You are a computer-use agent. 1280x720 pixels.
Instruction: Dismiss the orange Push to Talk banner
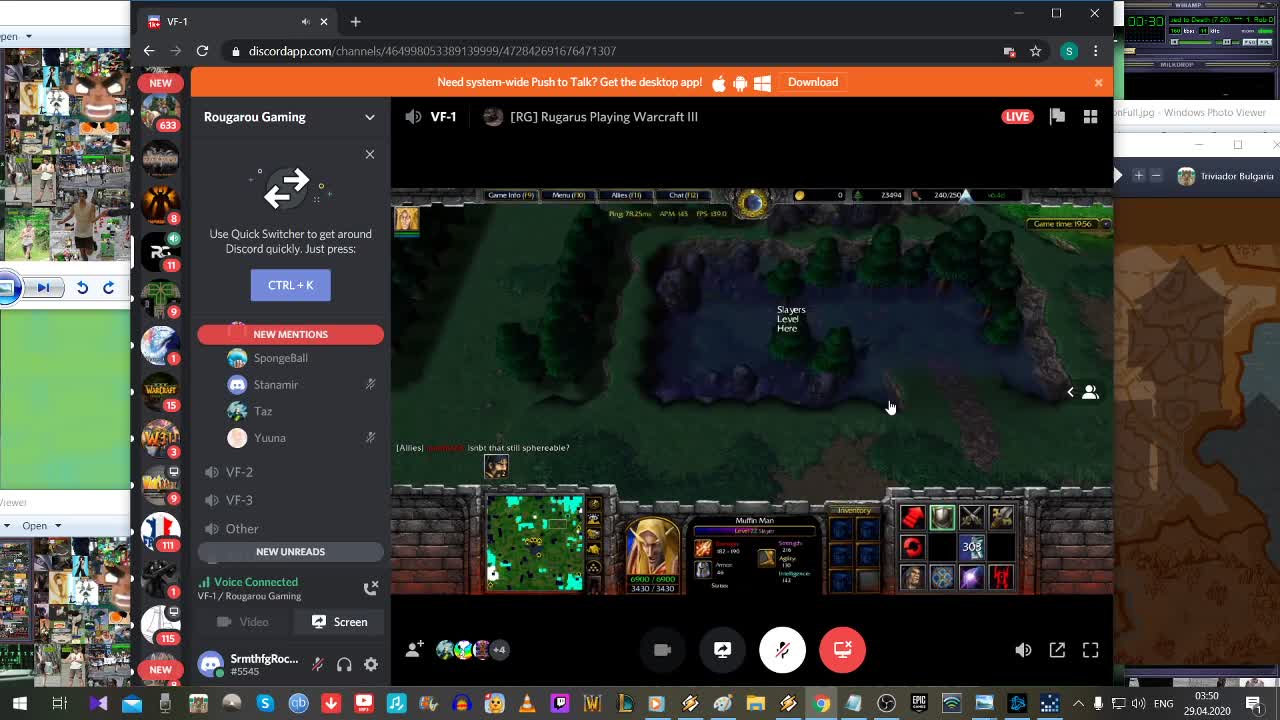pyautogui.click(x=1098, y=82)
